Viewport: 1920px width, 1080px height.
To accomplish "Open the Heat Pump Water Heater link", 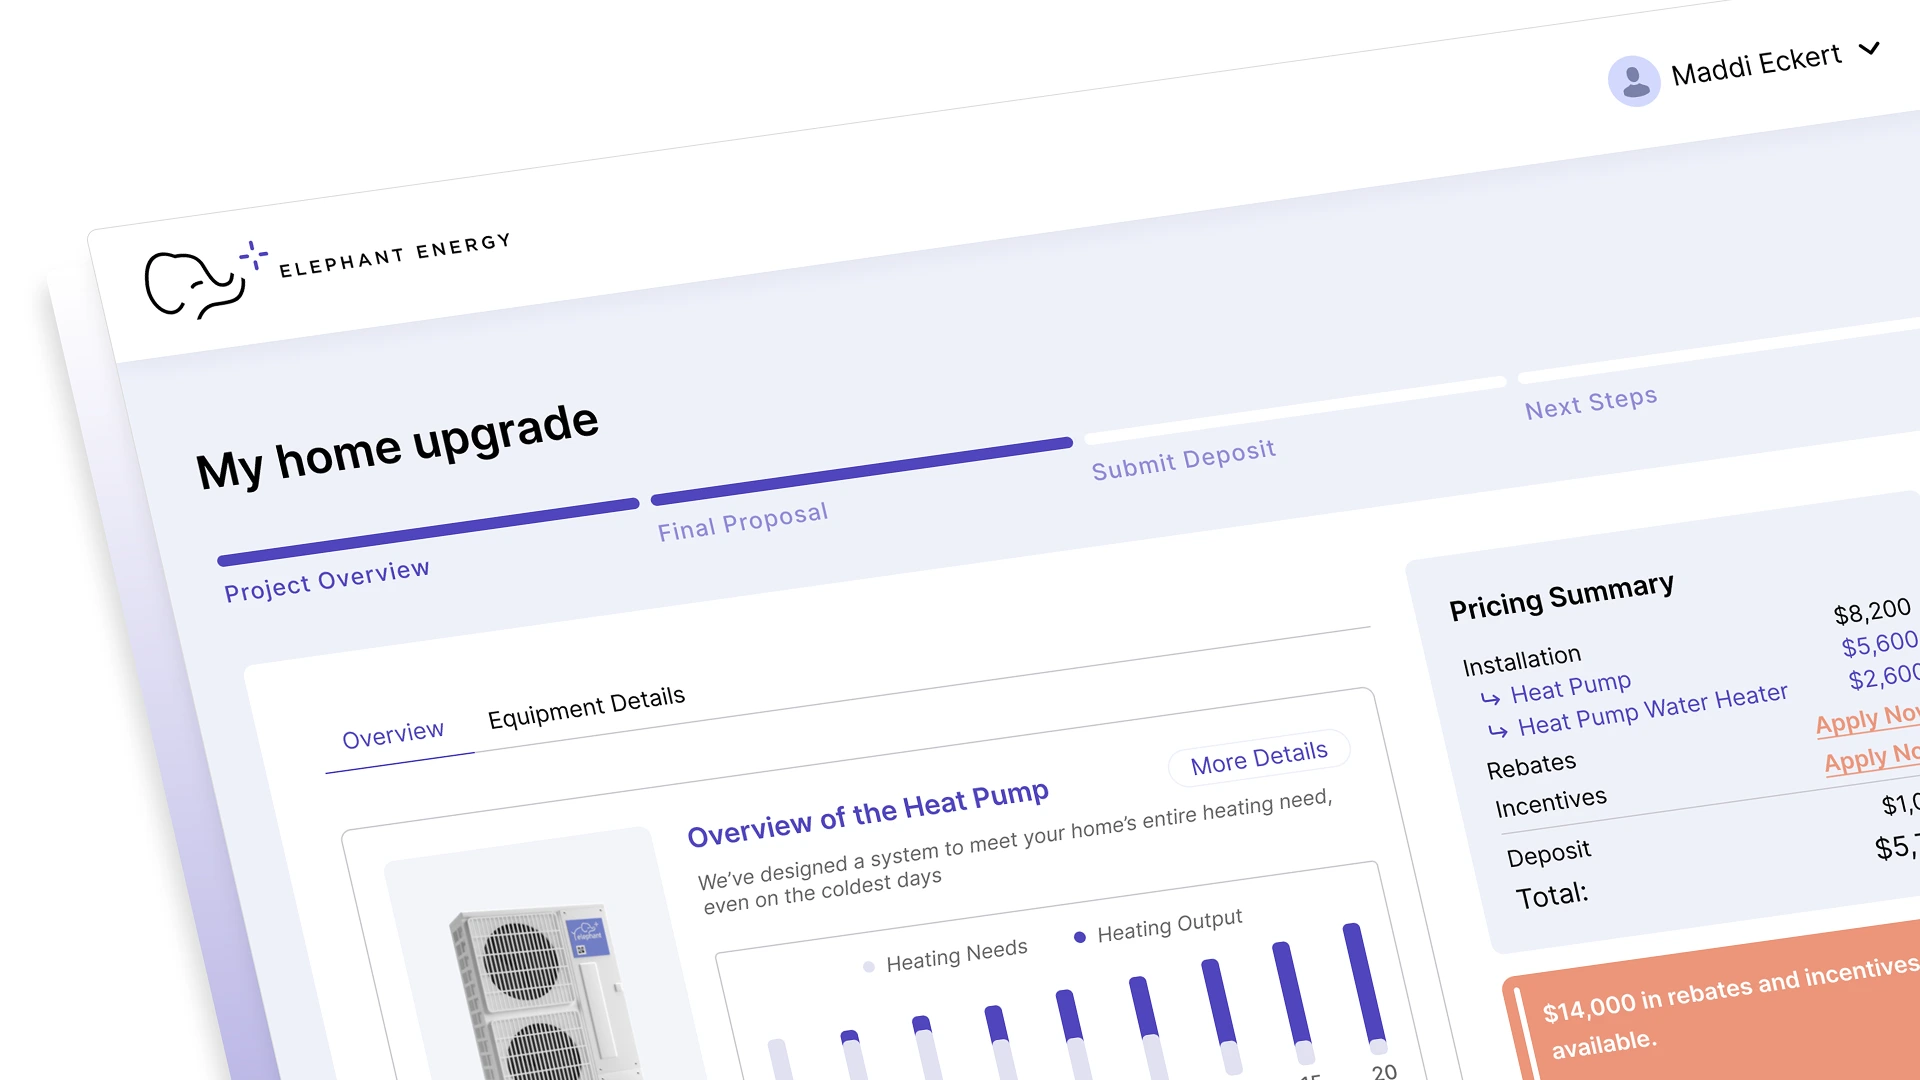I will tap(1652, 709).
